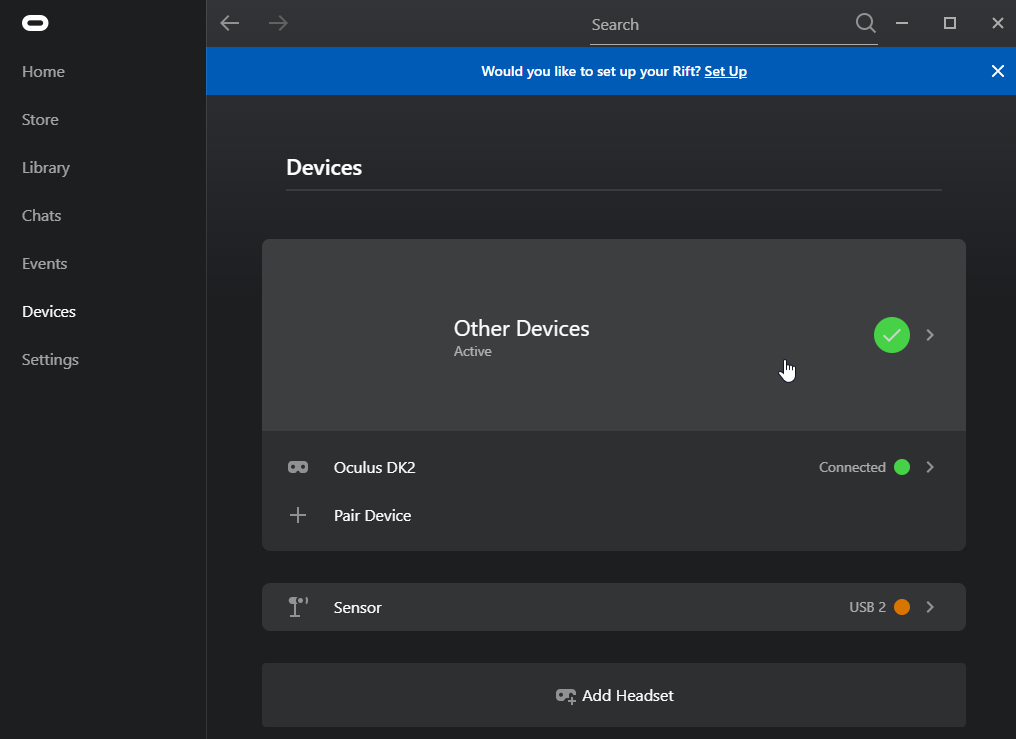Open the Oculus DK2 row
The image size is (1016, 739).
click(614, 467)
